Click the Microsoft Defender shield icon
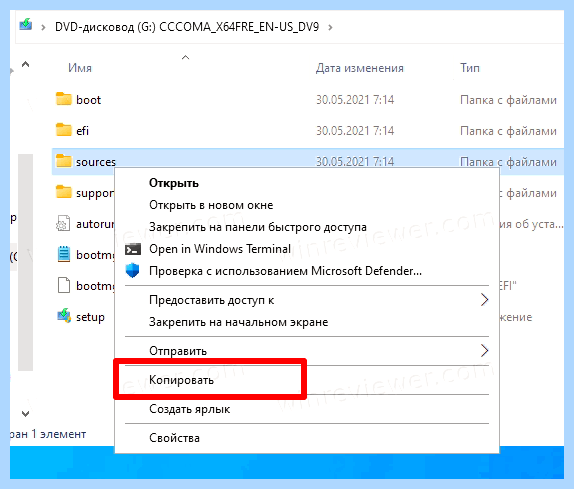574x489 pixels. [x=133, y=271]
